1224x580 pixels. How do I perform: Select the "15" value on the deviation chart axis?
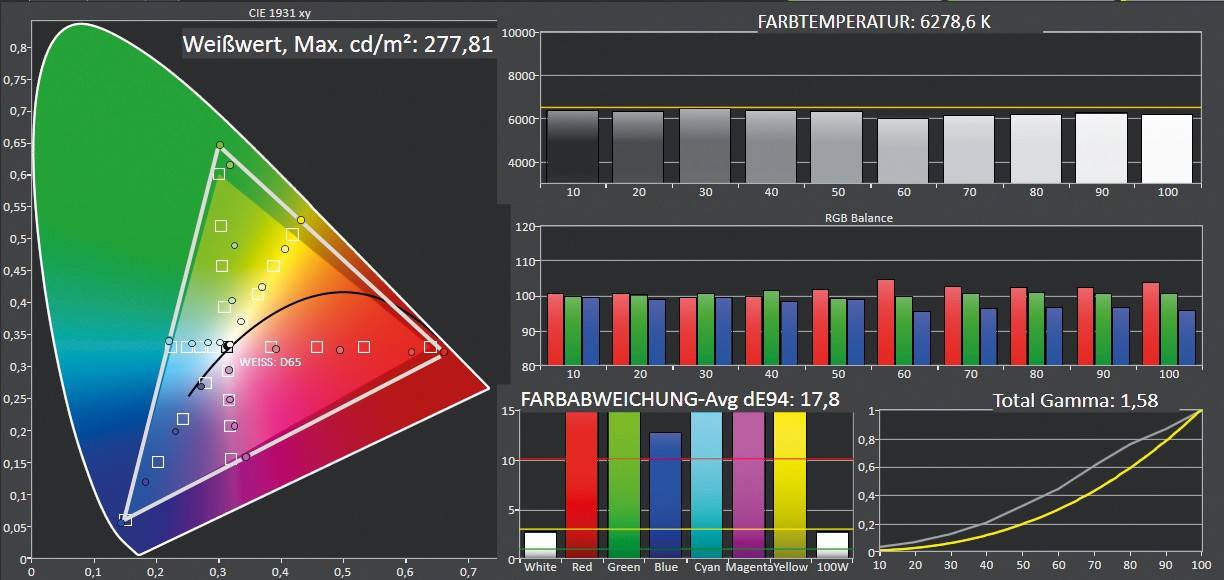[506, 412]
